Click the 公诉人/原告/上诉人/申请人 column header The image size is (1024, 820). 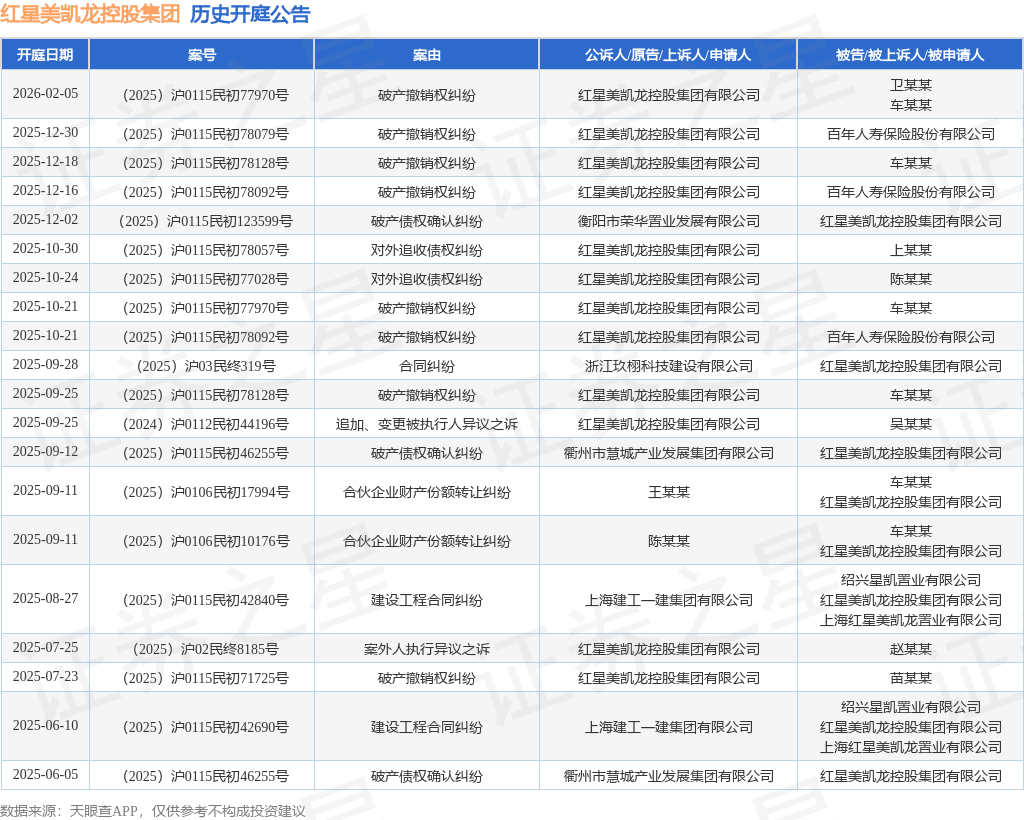point(668,55)
